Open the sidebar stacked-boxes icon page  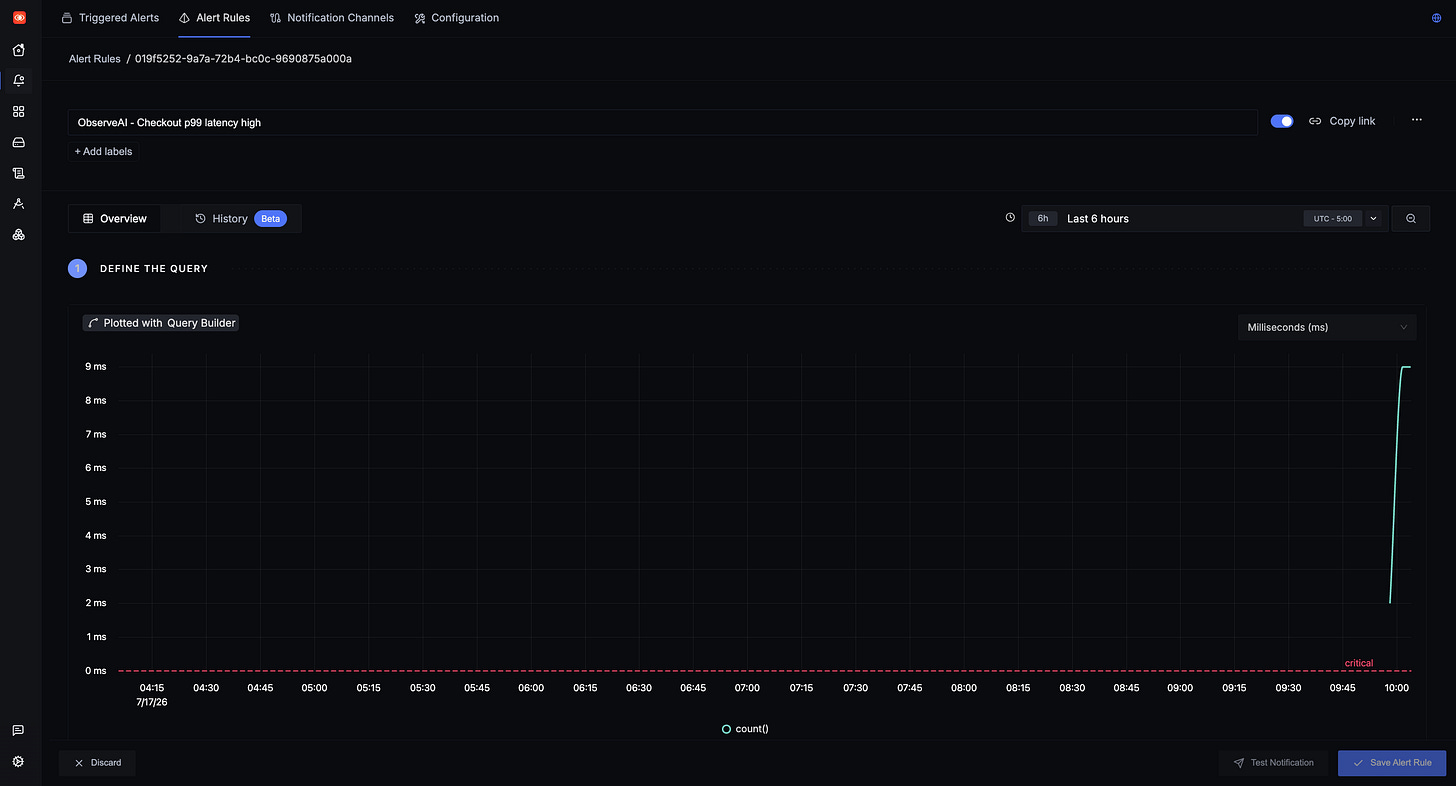[19, 235]
